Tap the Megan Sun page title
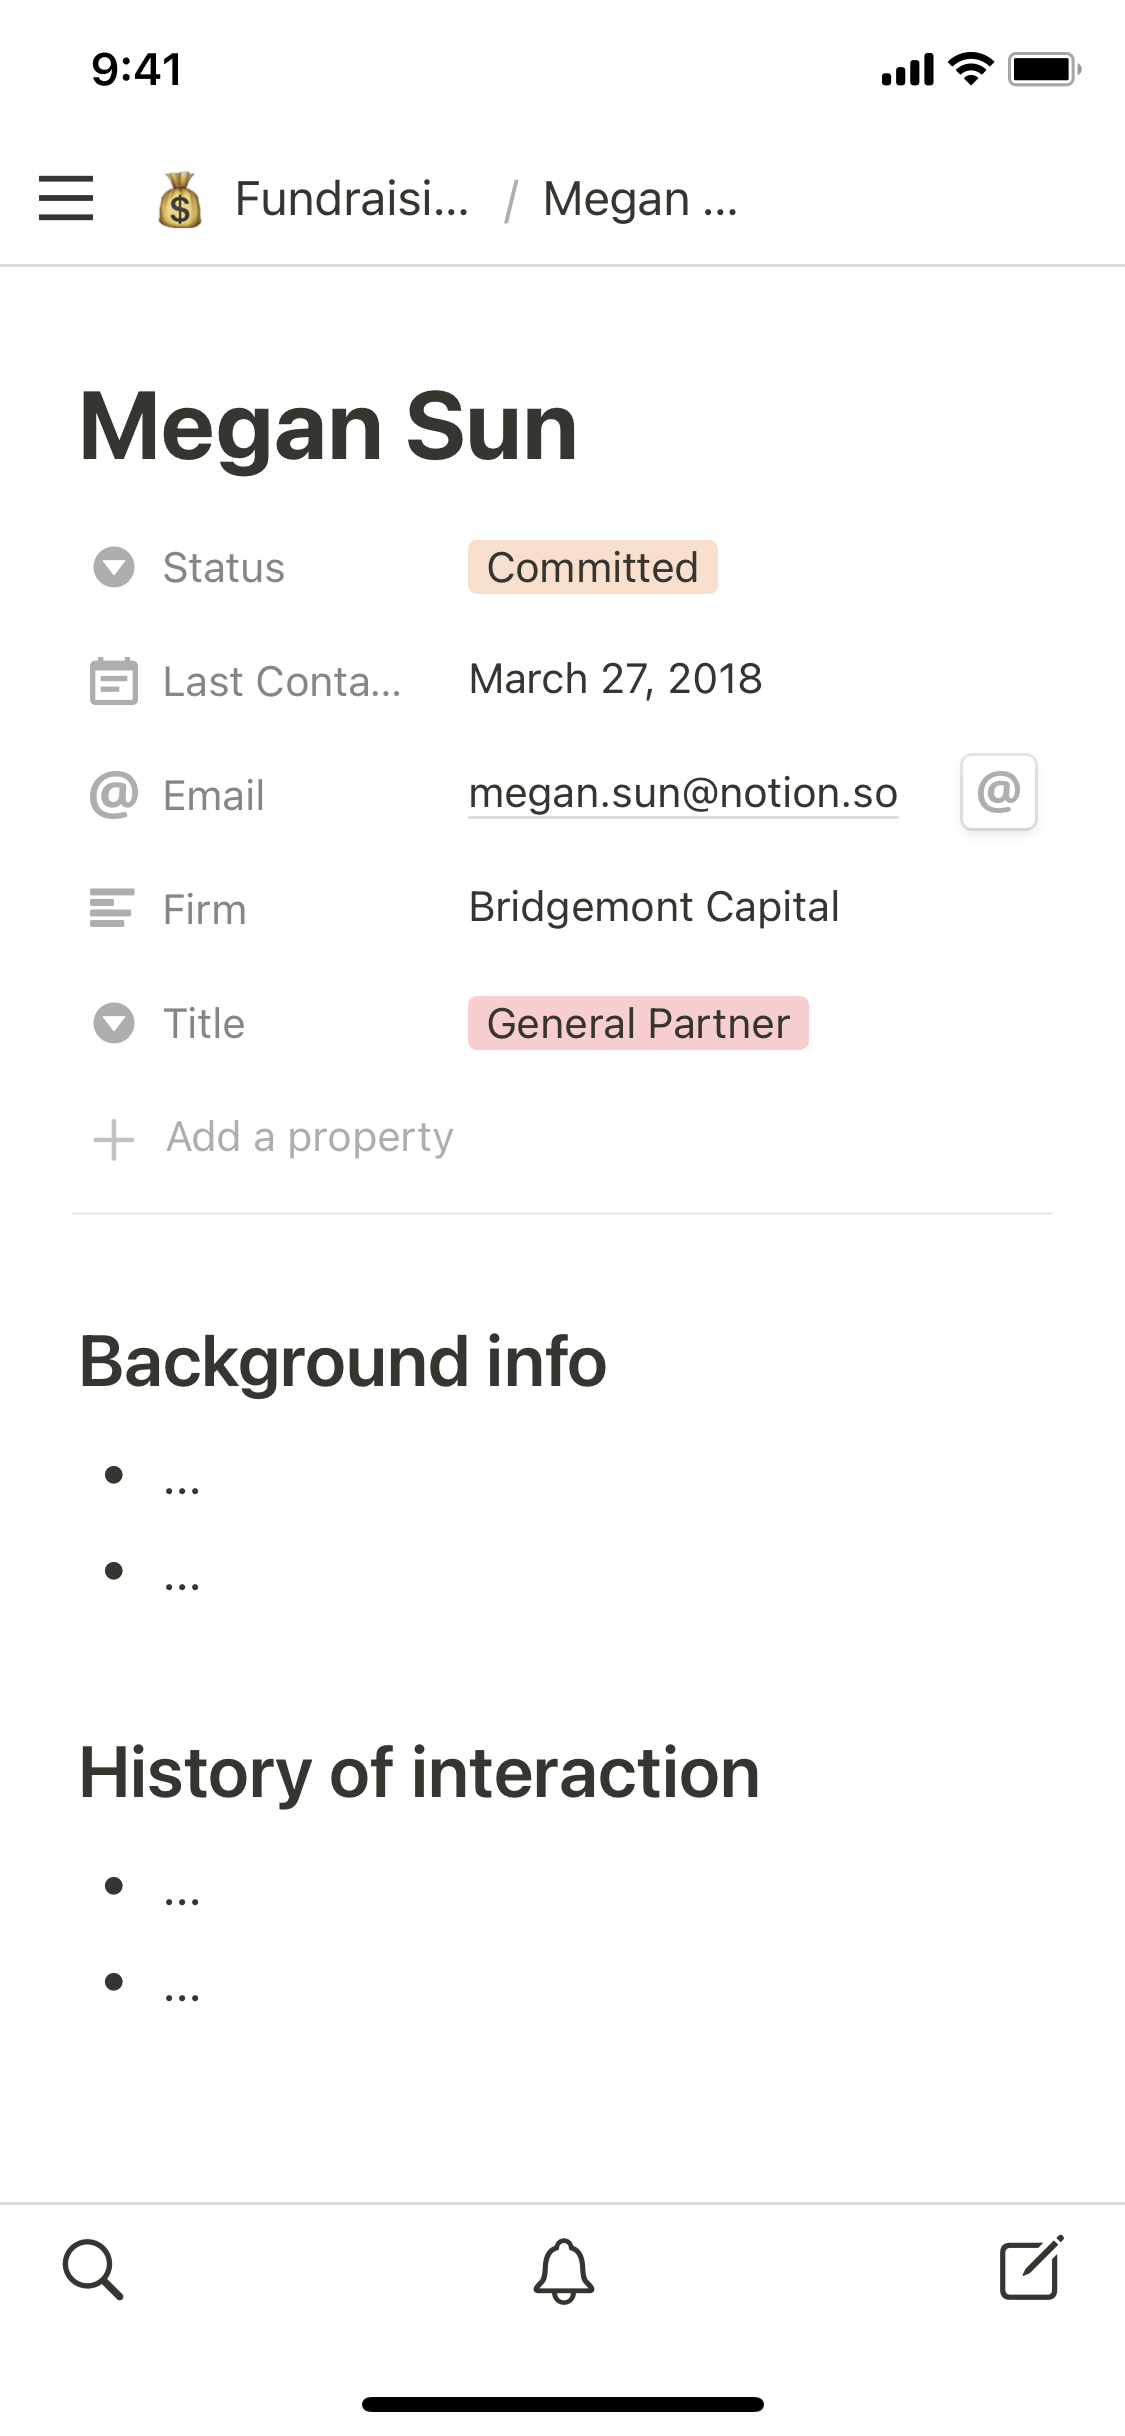1125x2436 pixels. point(328,427)
